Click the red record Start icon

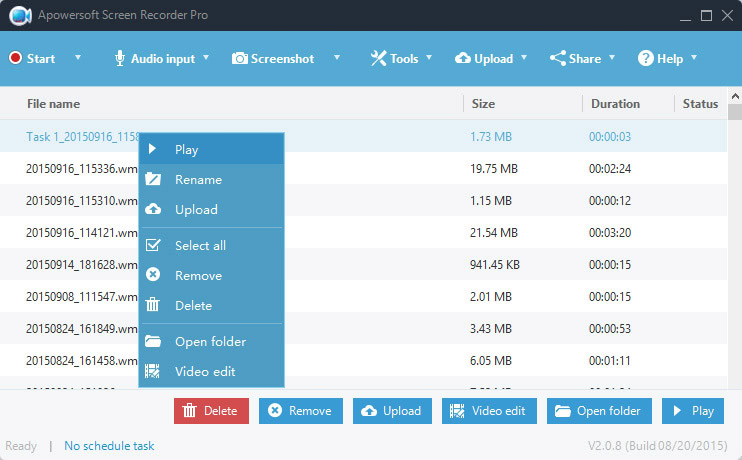point(15,58)
